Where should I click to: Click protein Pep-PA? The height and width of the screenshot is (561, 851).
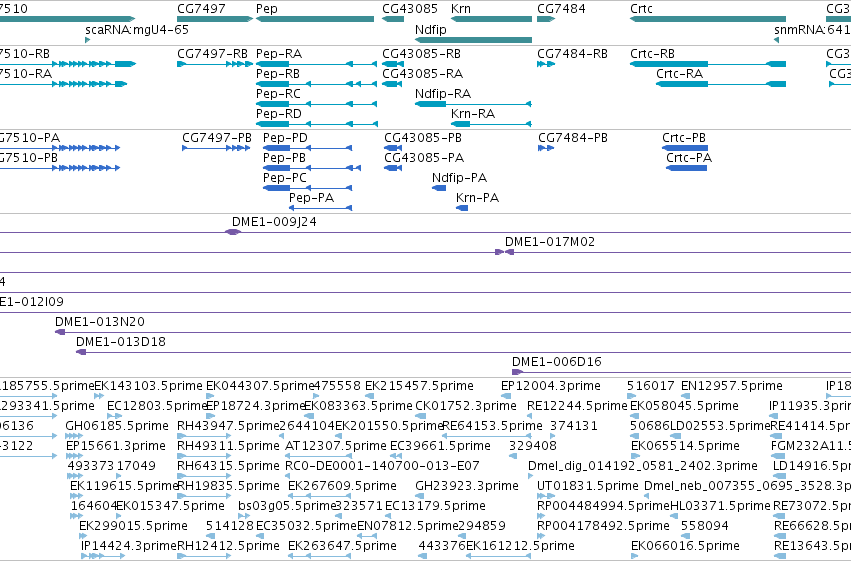[320, 208]
